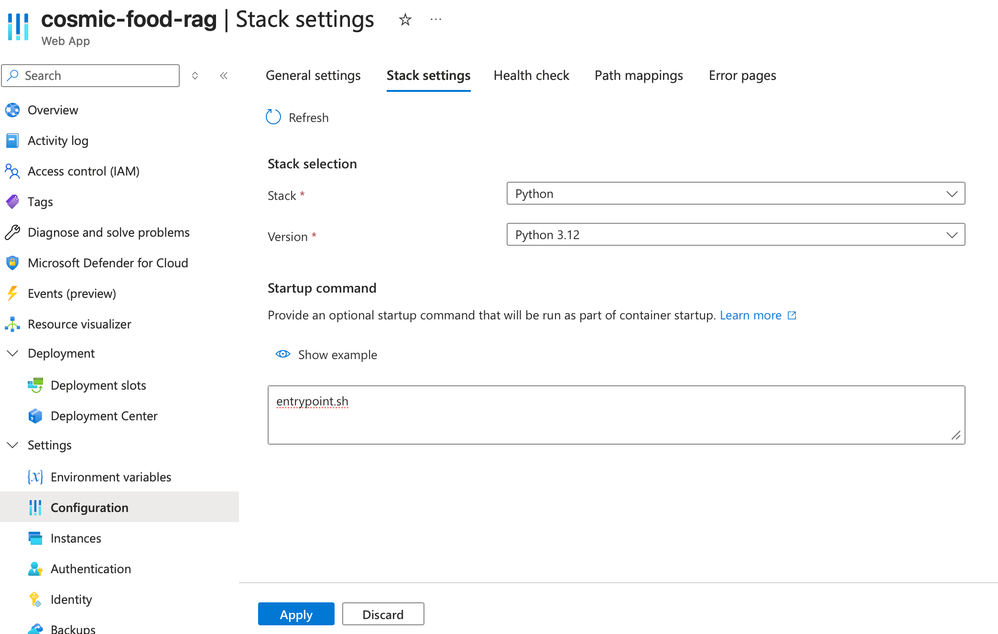Open Events (preview) lightning icon
998x634 pixels.
pos(12,293)
